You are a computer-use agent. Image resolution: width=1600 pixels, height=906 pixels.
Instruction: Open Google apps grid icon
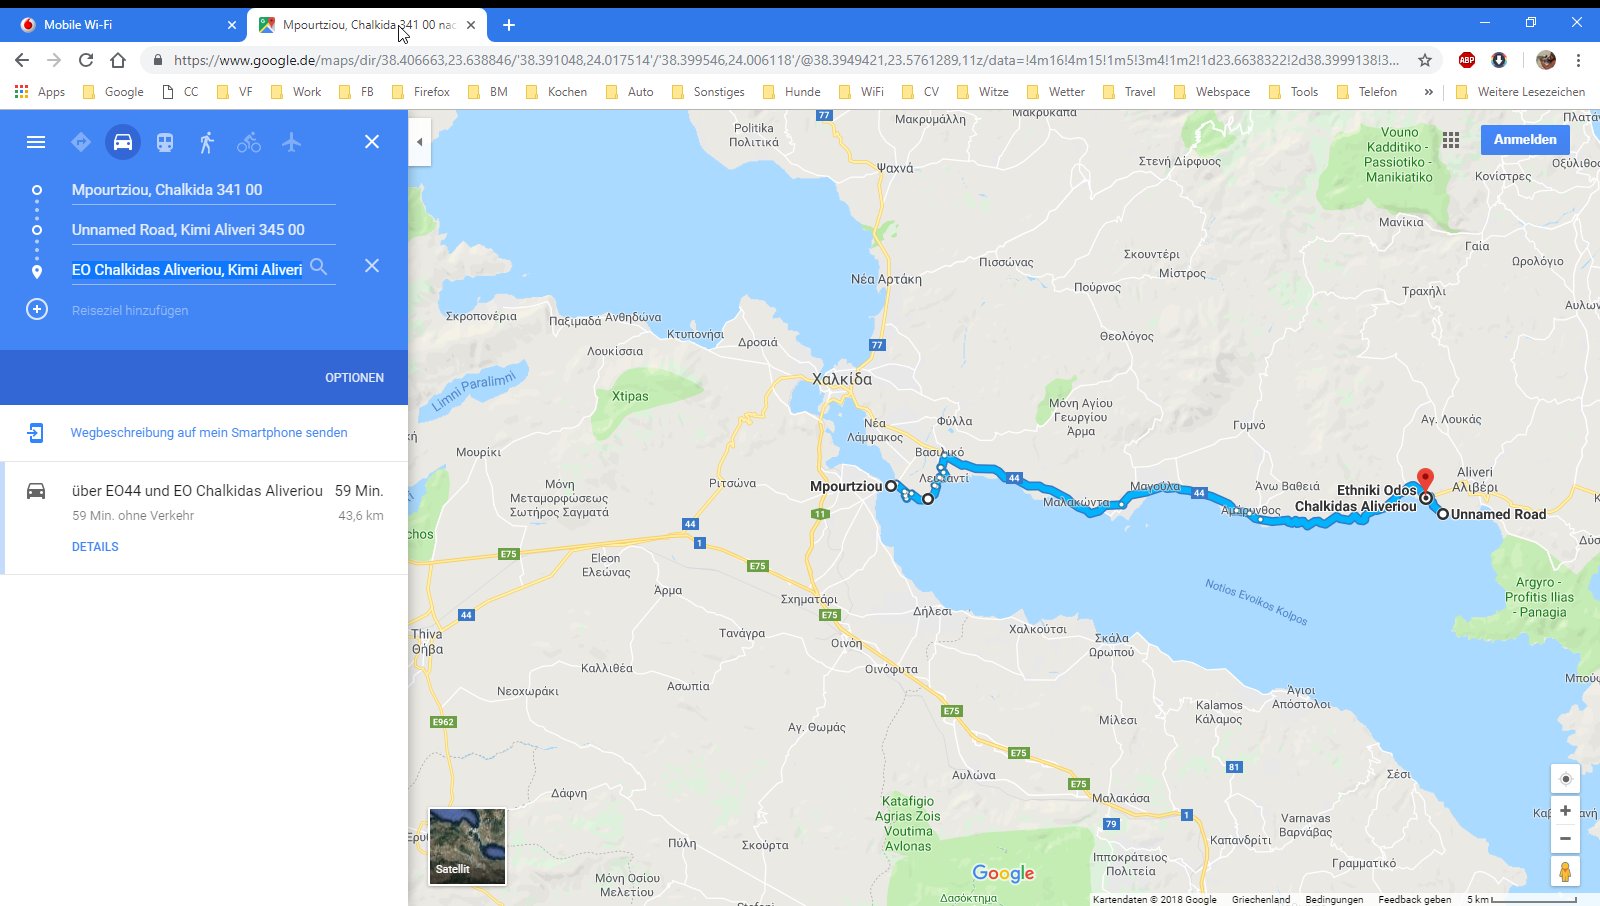1451,140
